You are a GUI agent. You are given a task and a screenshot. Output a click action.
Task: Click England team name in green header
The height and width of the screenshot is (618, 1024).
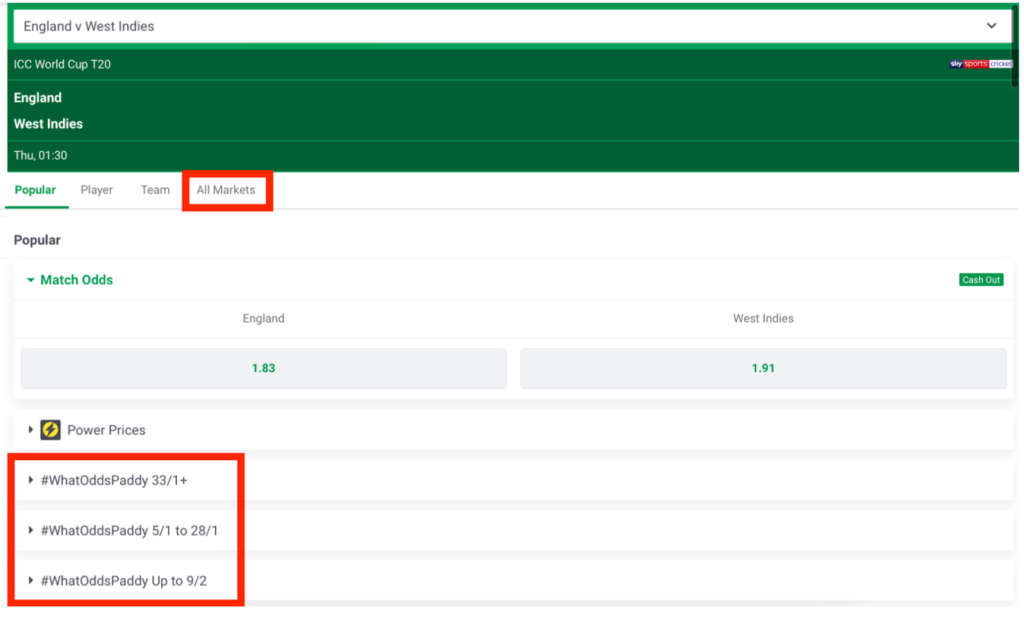(x=38, y=98)
